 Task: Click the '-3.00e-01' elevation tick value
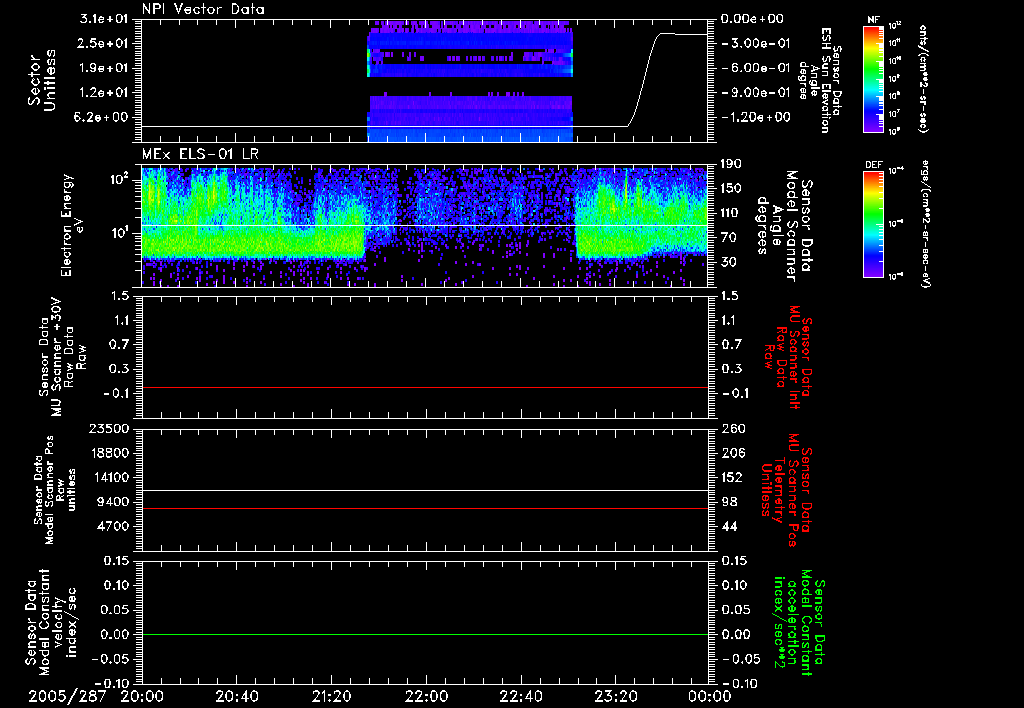click(x=755, y=43)
